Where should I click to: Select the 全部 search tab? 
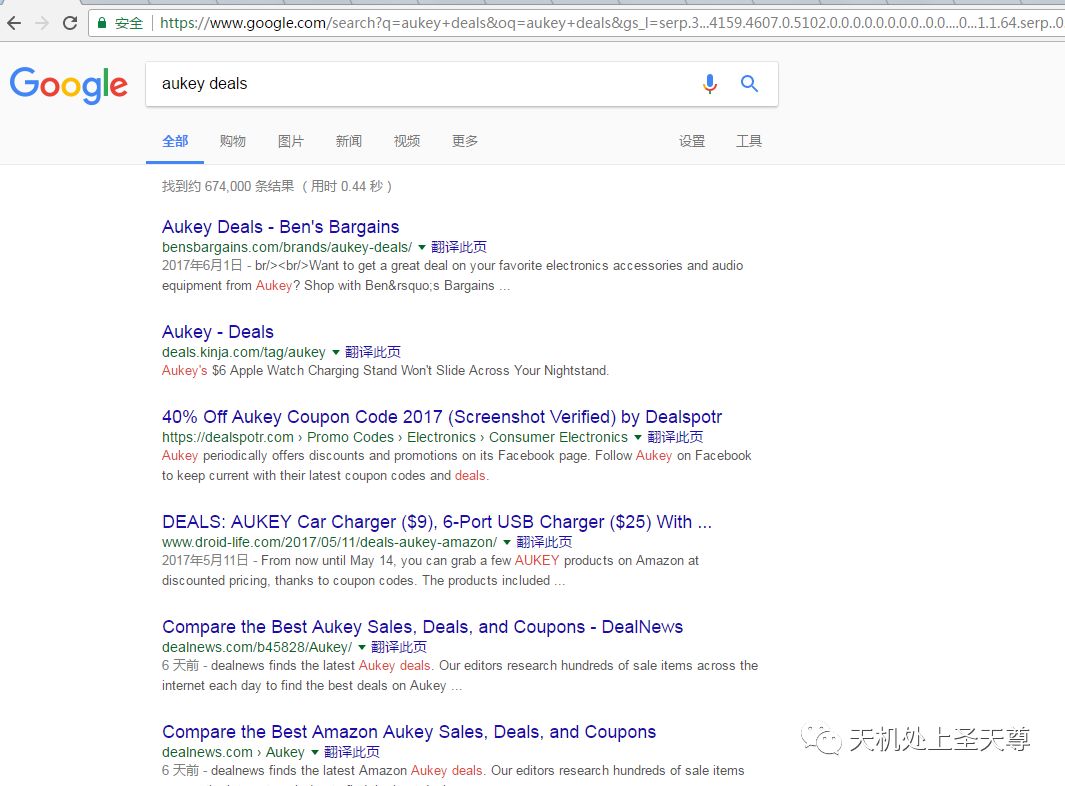[175, 141]
